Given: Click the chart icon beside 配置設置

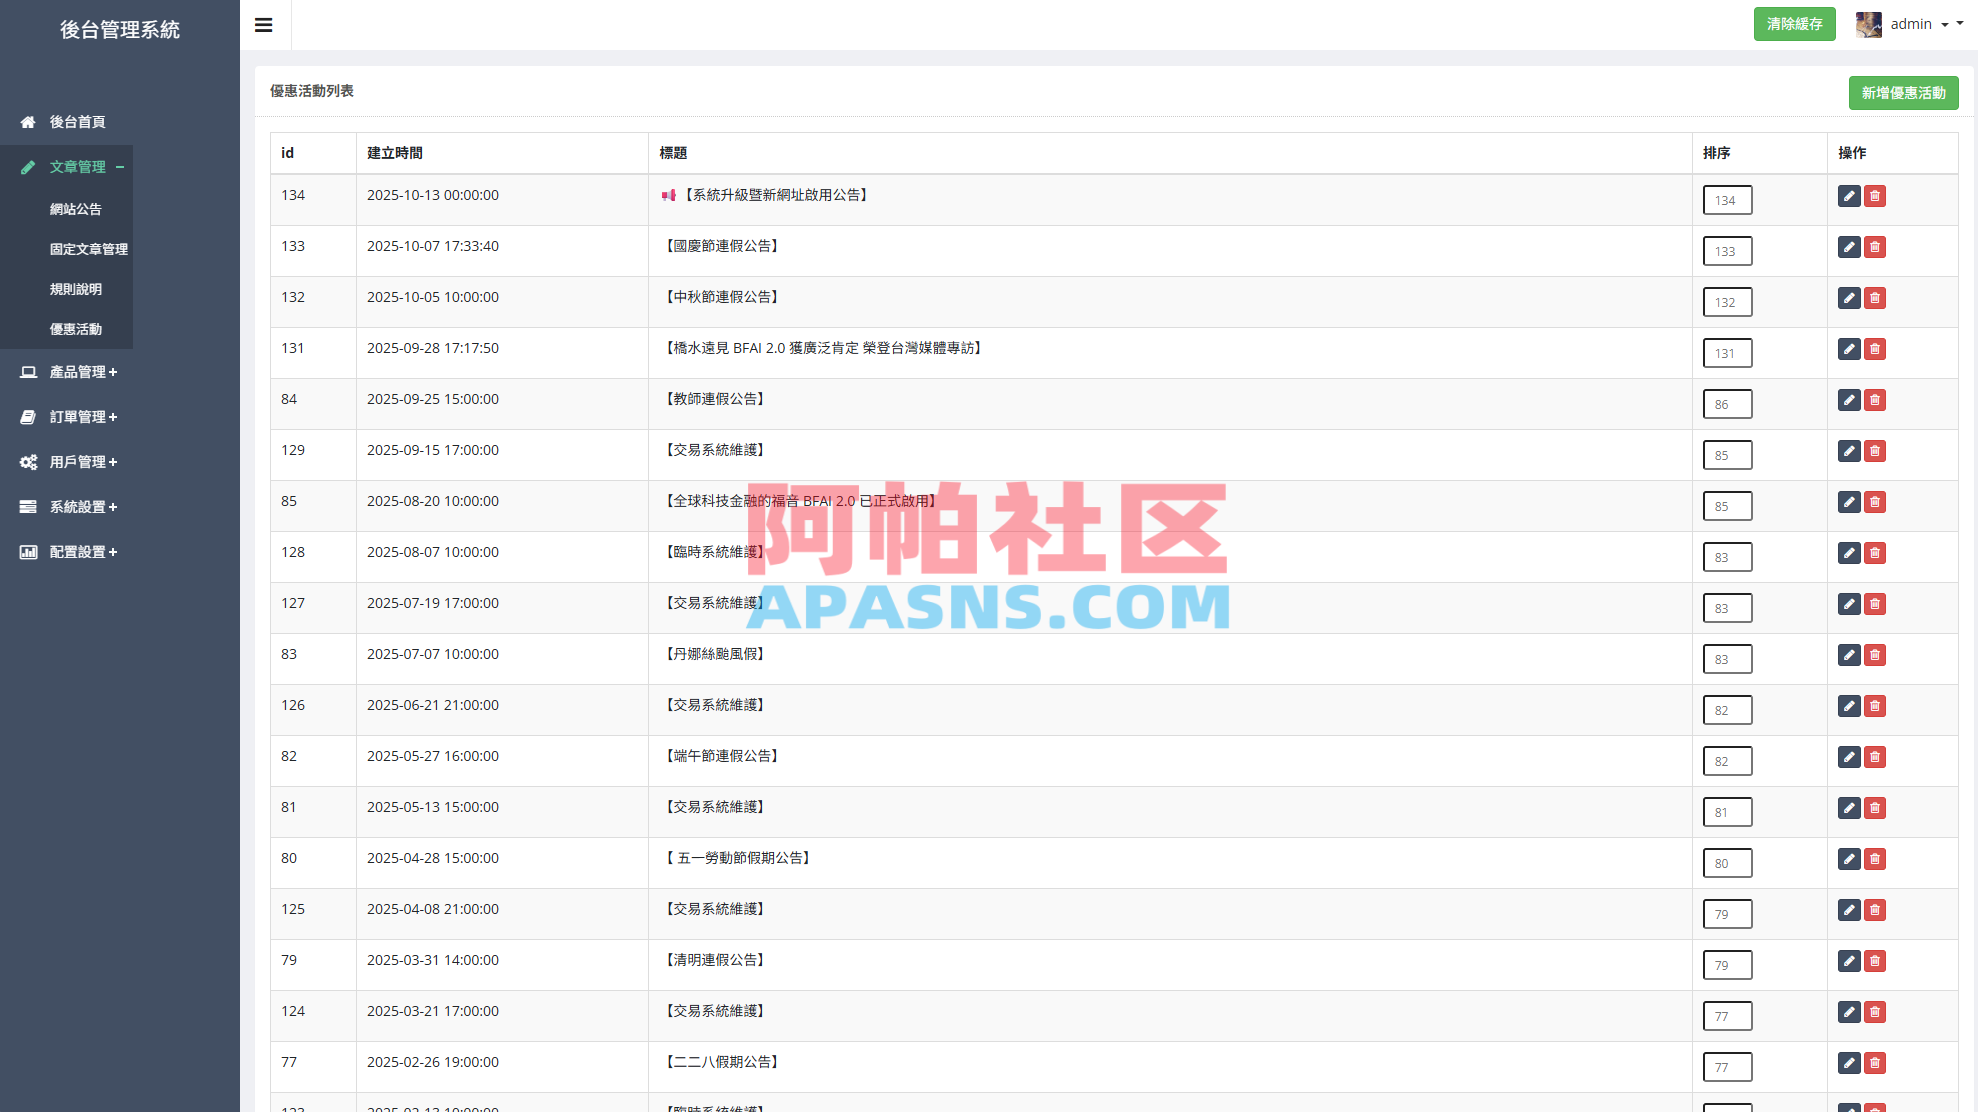Looking at the screenshot, I should pyautogui.click(x=27, y=552).
